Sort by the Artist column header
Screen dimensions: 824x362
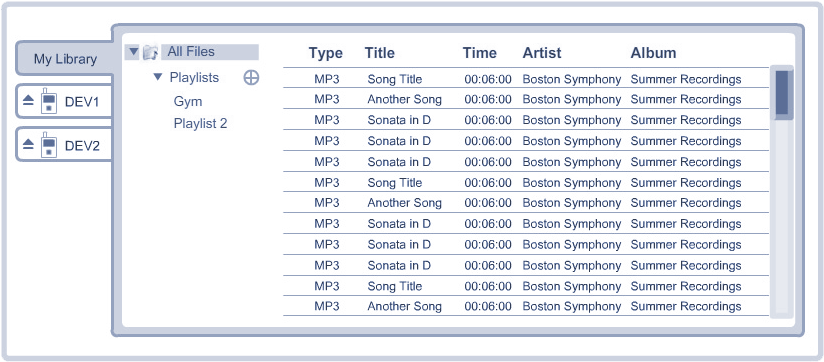(x=542, y=53)
